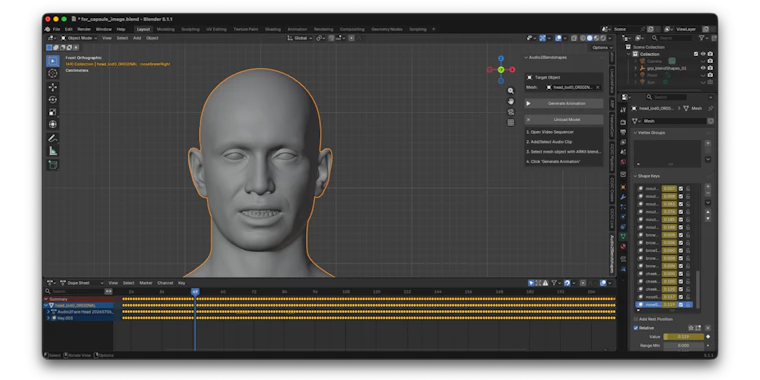Click the selected noseS shape key value slider
The image size is (760, 380).
[x=669, y=304]
